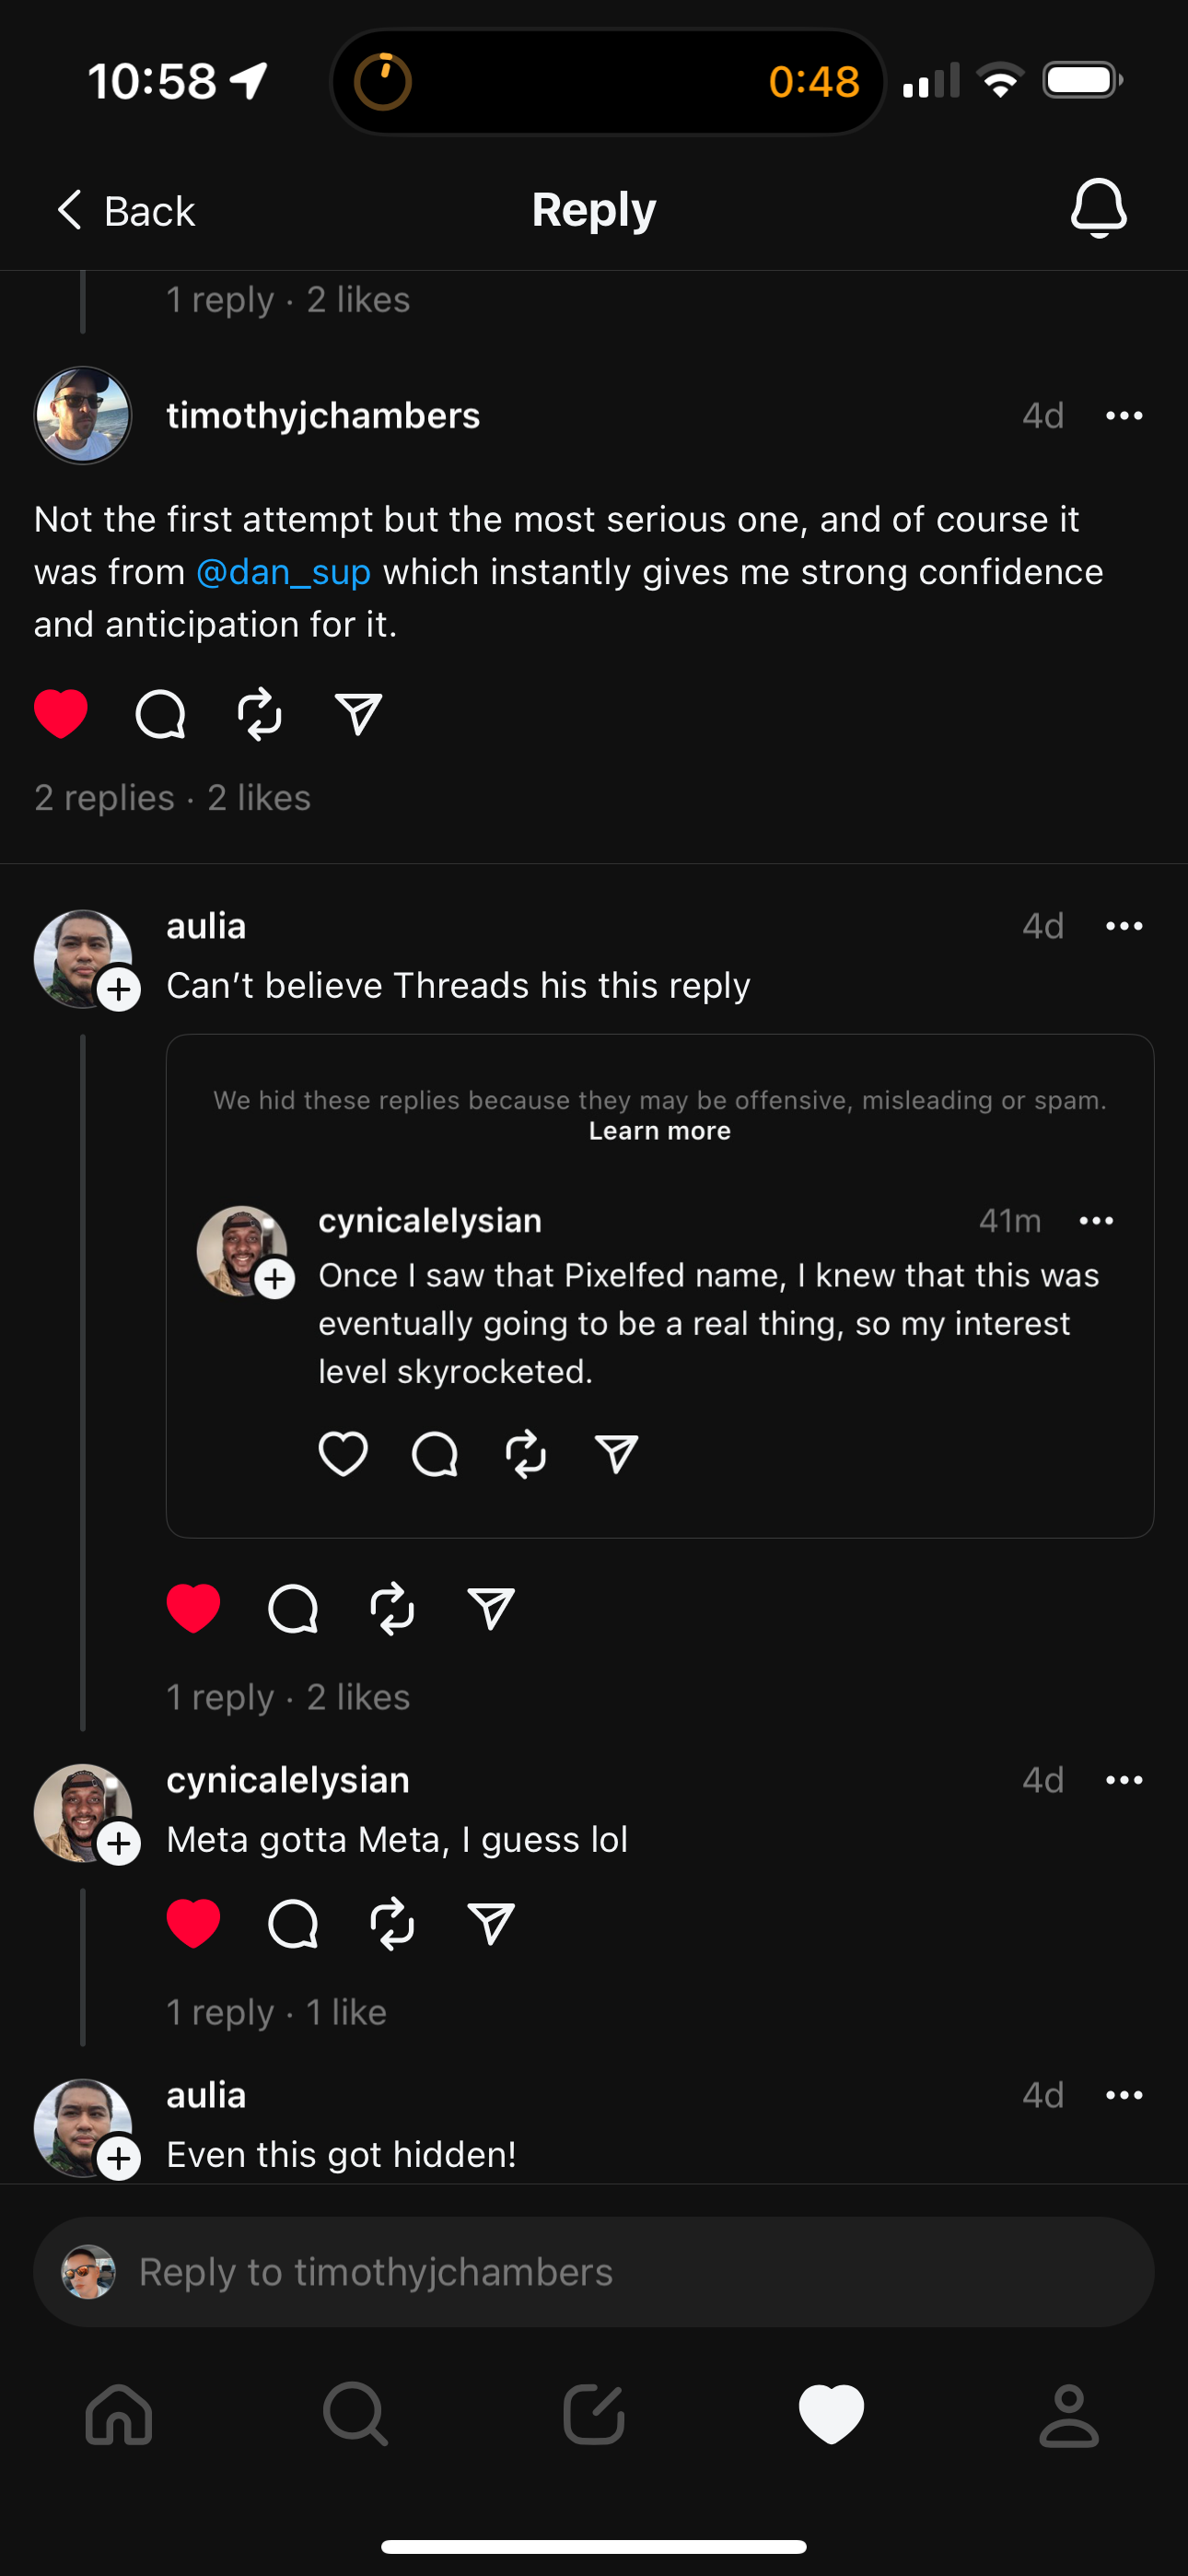Unlike timothyjchambers' post with red heart
Screen dimensions: 1188x2576
tap(61, 714)
